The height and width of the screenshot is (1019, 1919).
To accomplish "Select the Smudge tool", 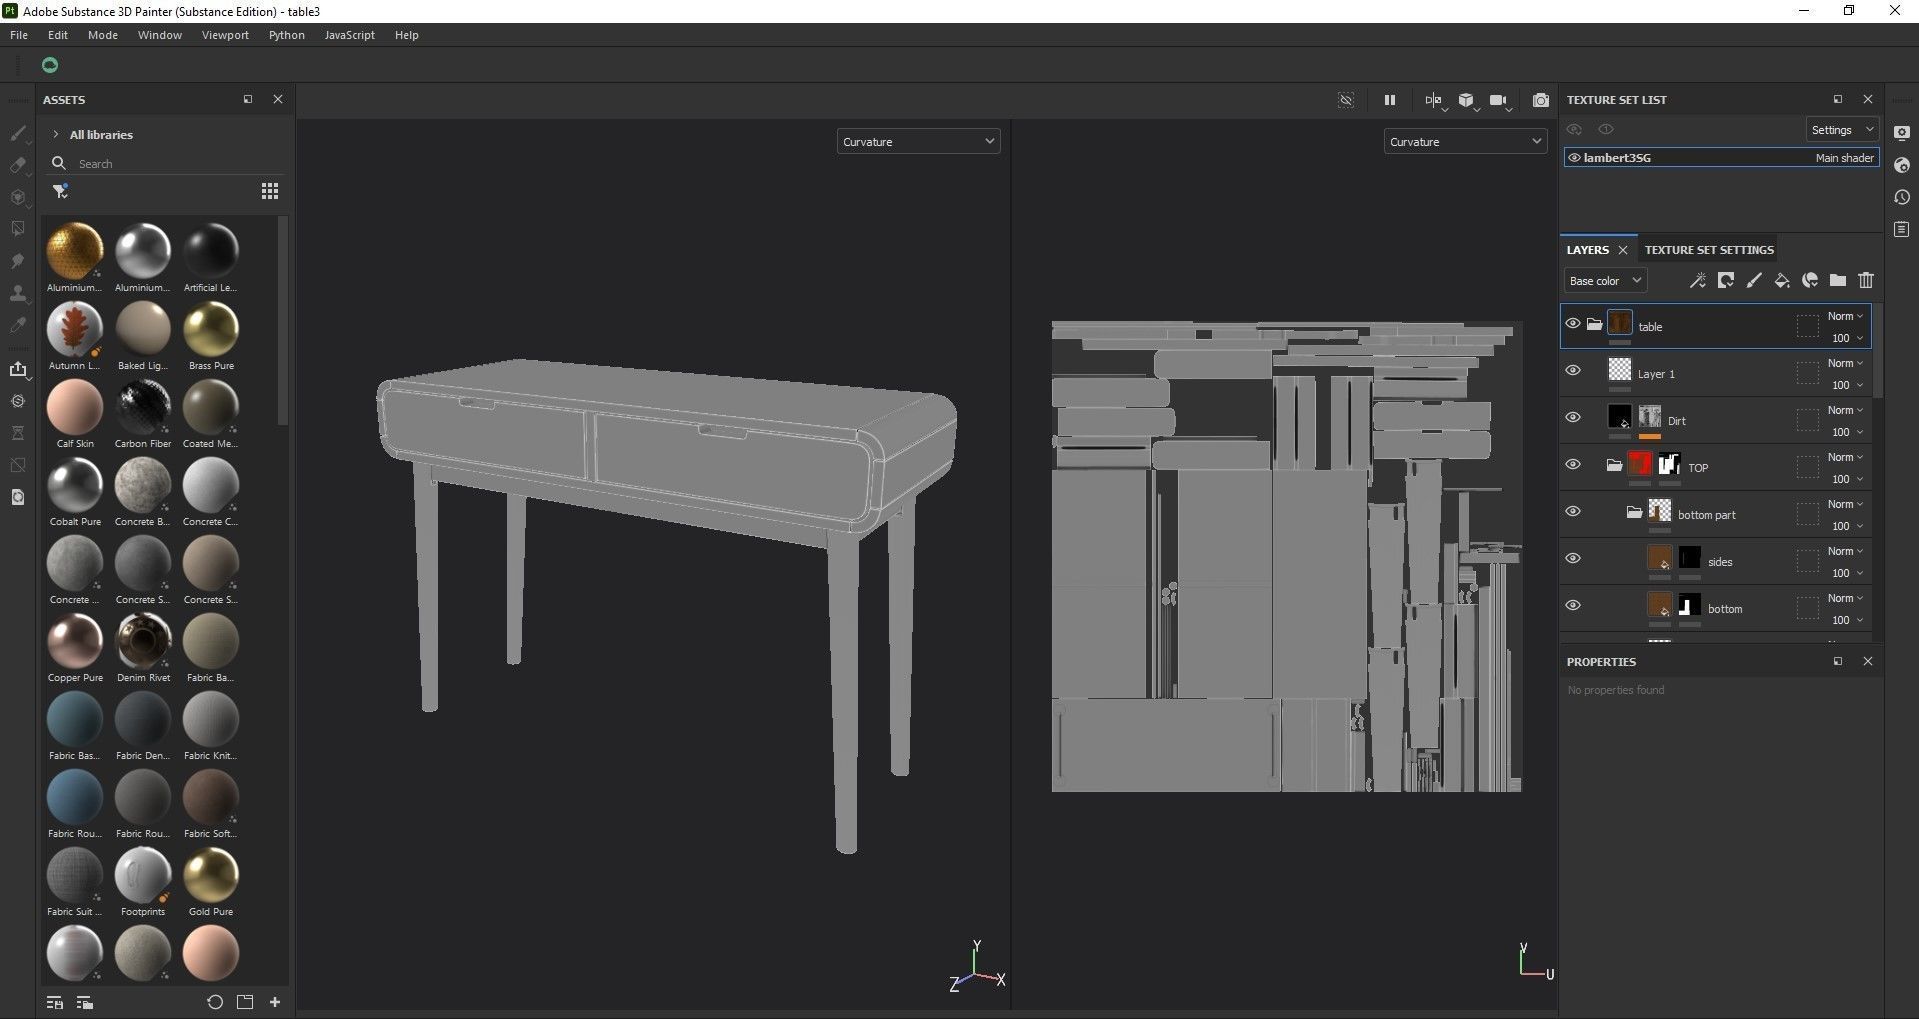I will click(18, 261).
